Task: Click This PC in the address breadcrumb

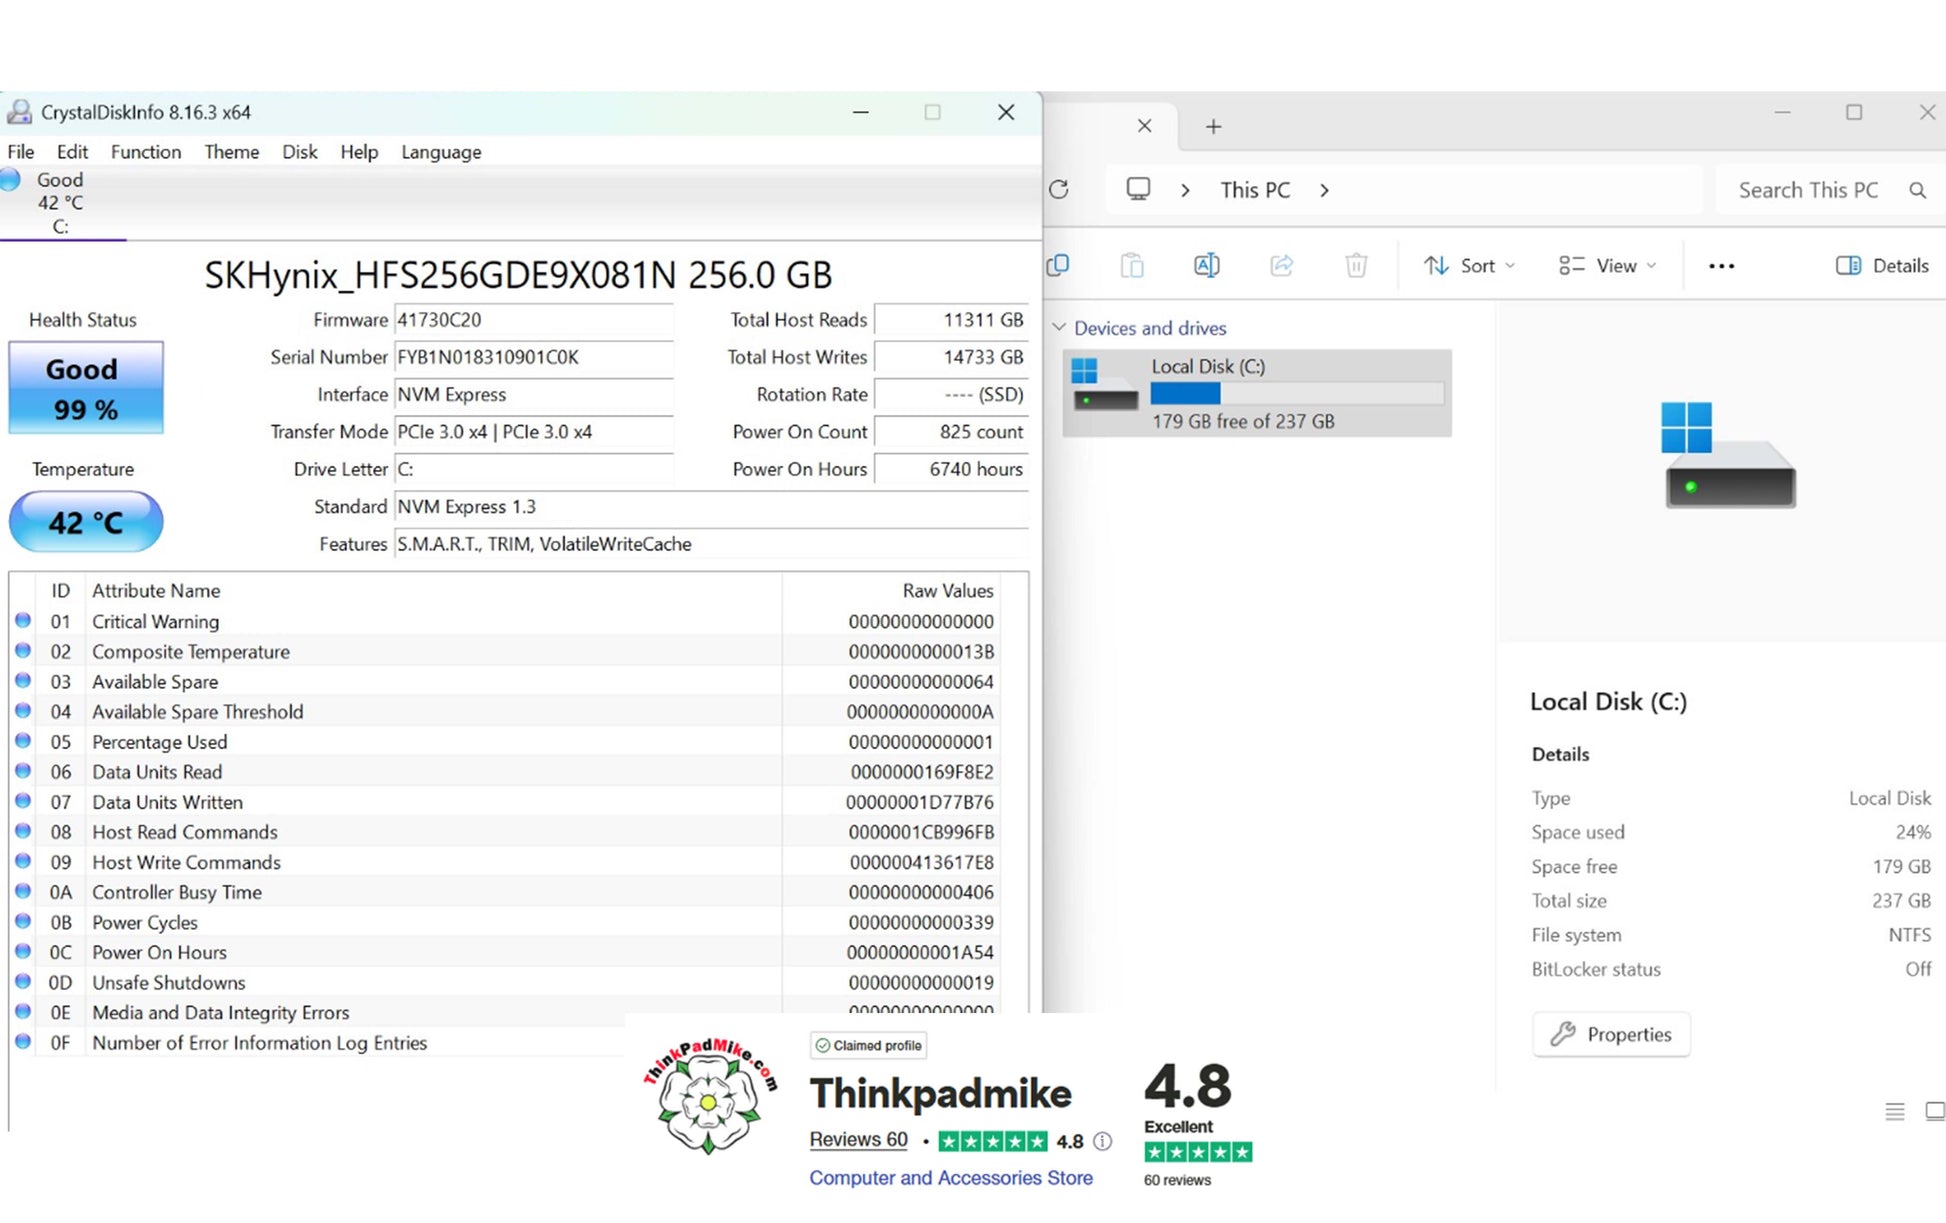Action: pyautogui.click(x=1255, y=190)
